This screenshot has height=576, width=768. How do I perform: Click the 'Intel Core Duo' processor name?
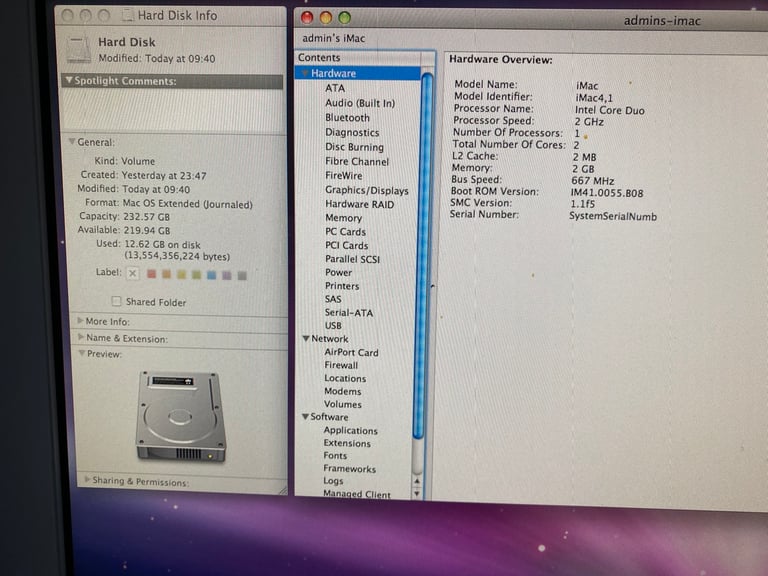[609, 110]
